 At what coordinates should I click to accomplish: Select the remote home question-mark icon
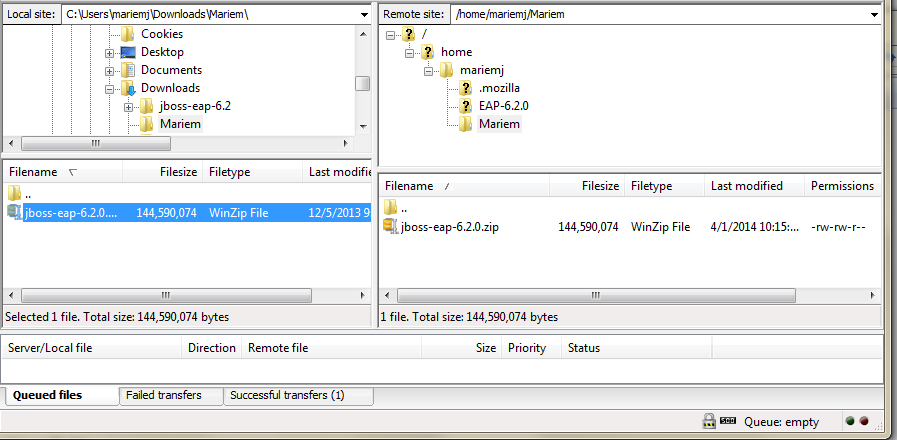[x=427, y=52]
